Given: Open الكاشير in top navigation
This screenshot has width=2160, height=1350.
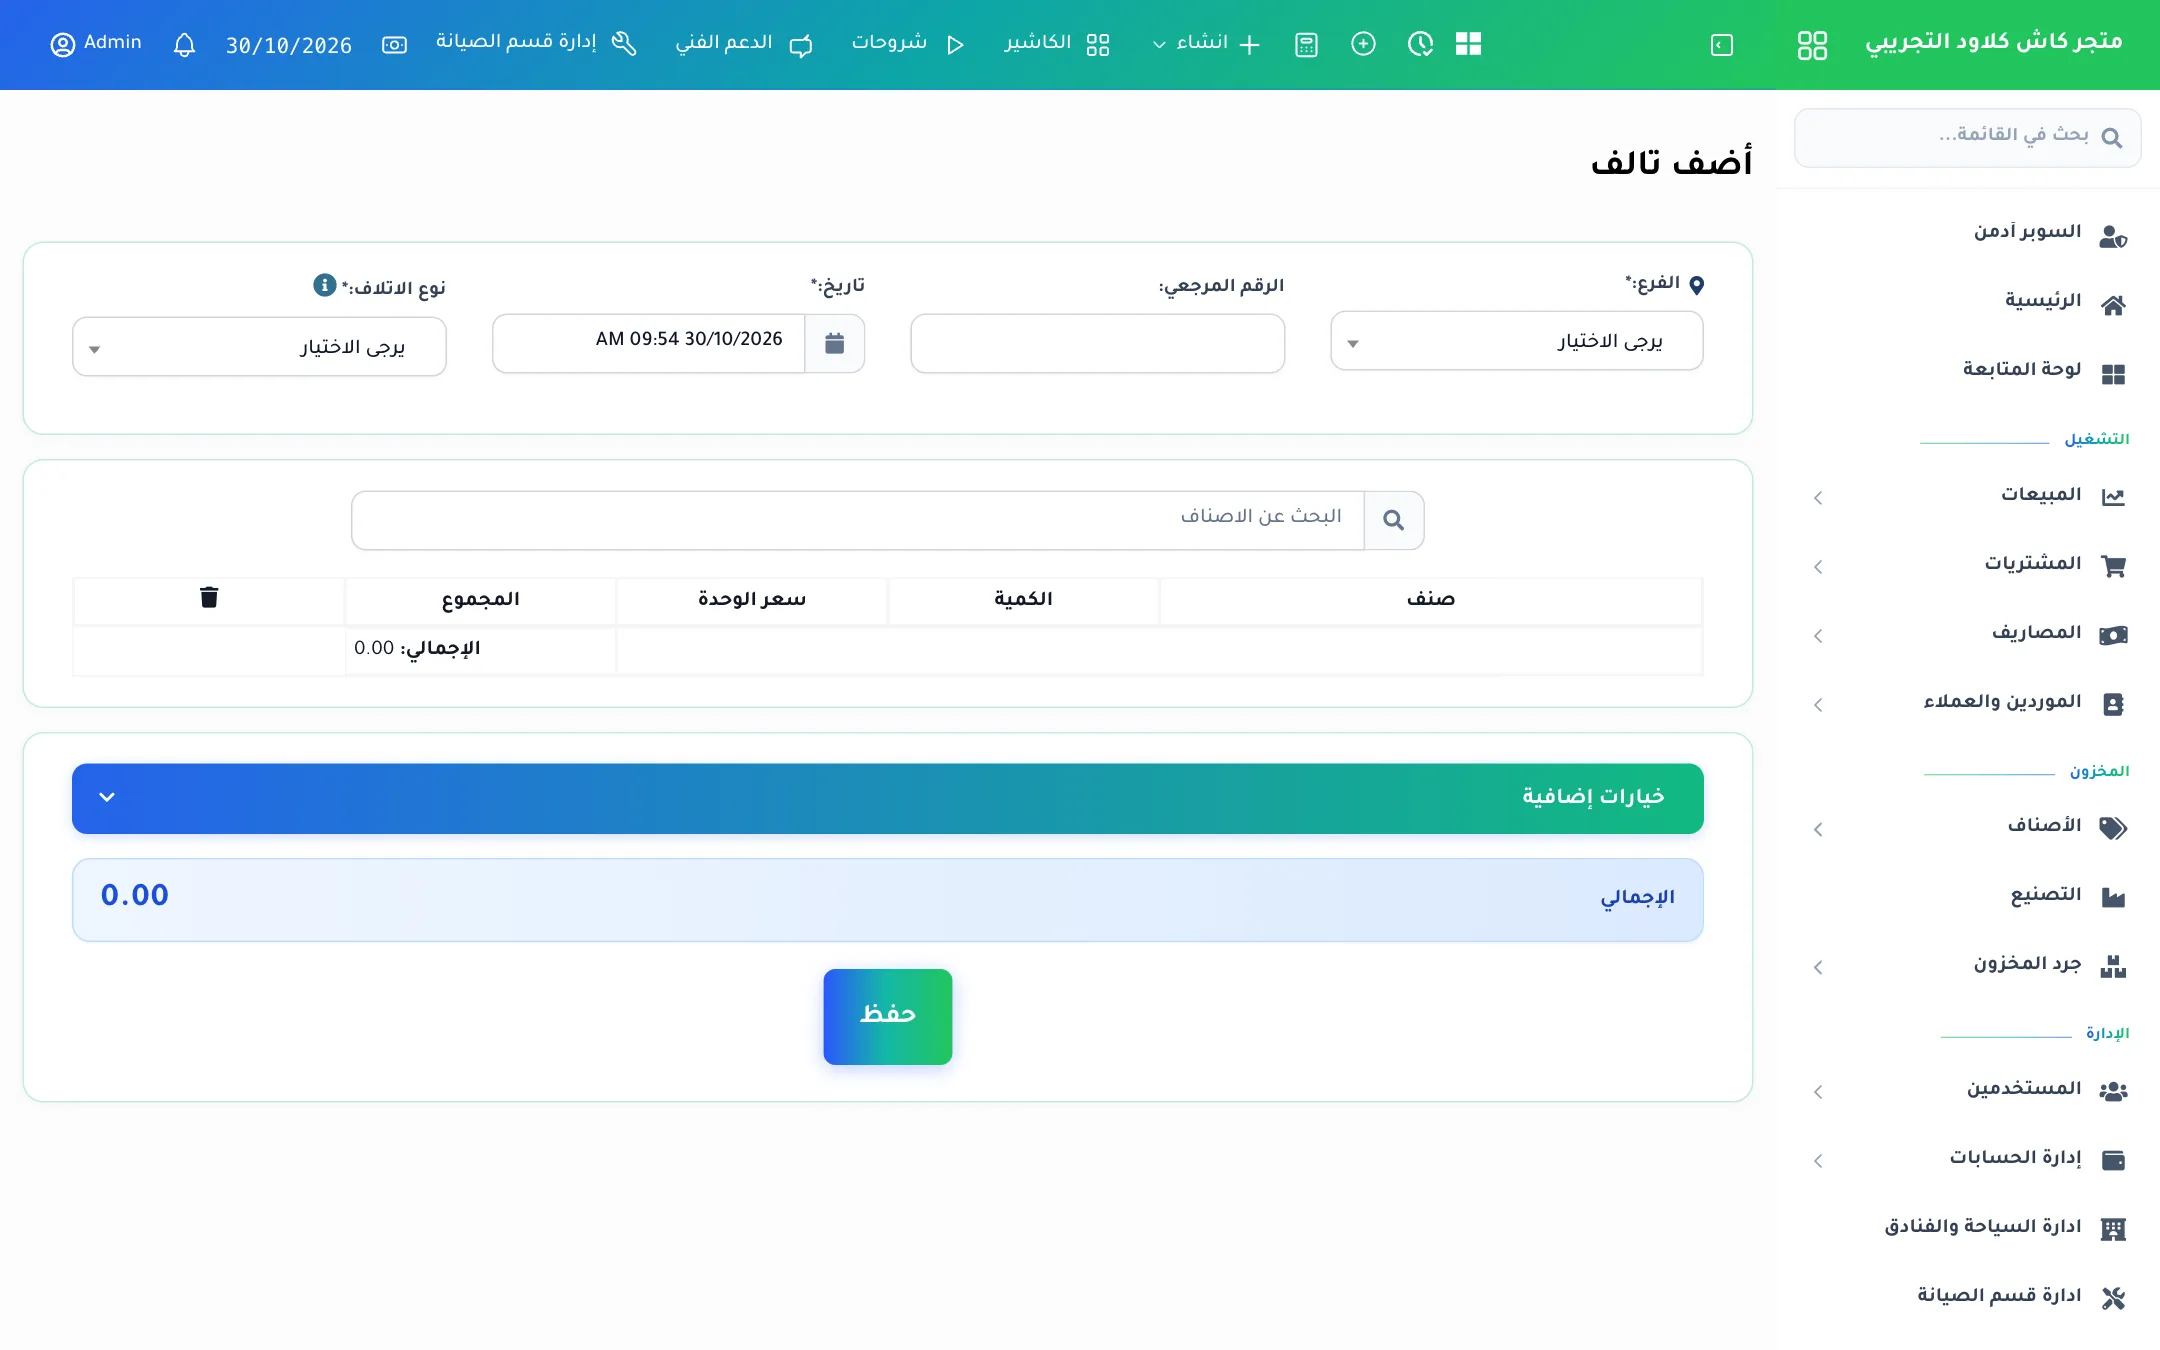Looking at the screenshot, I should pyautogui.click(x=1056, y=44).
